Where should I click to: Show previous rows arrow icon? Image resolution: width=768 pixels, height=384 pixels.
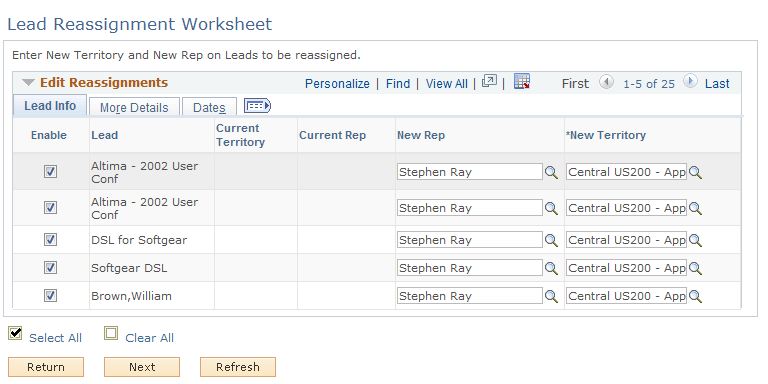pyautogui.click(x=606, y=81)
